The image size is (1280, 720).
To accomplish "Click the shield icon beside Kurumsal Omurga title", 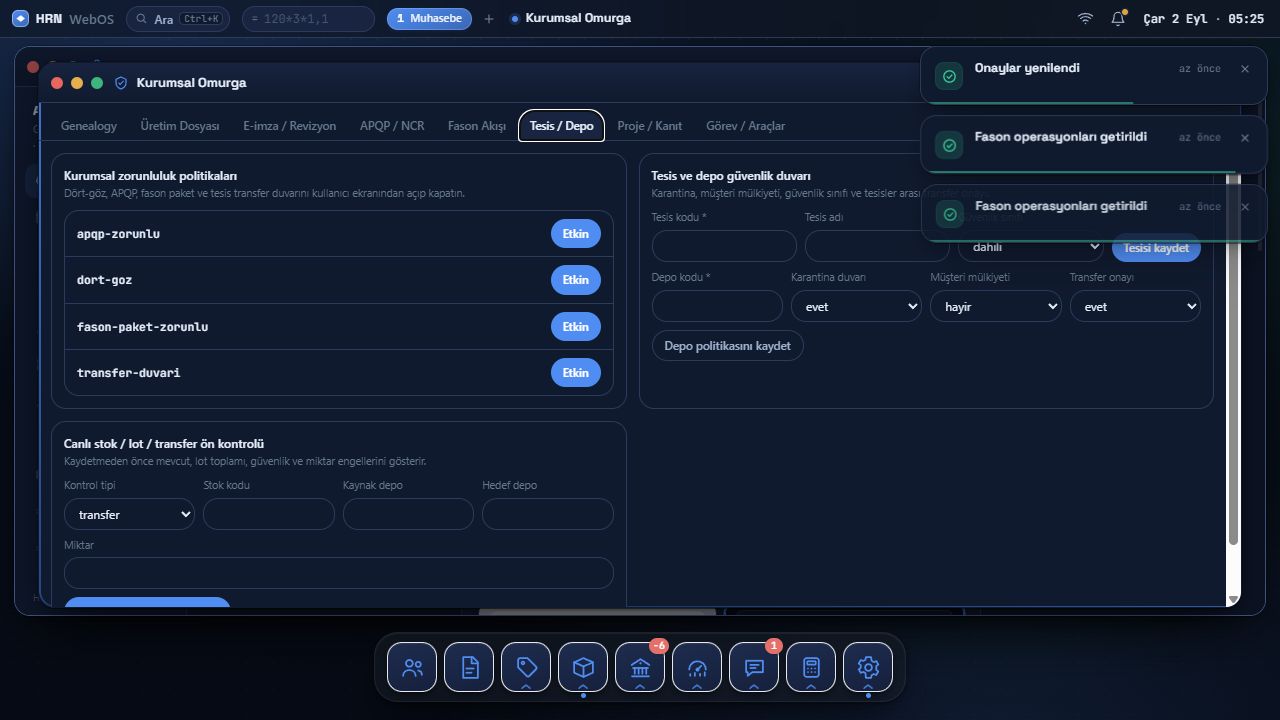I will pos(121,83).
